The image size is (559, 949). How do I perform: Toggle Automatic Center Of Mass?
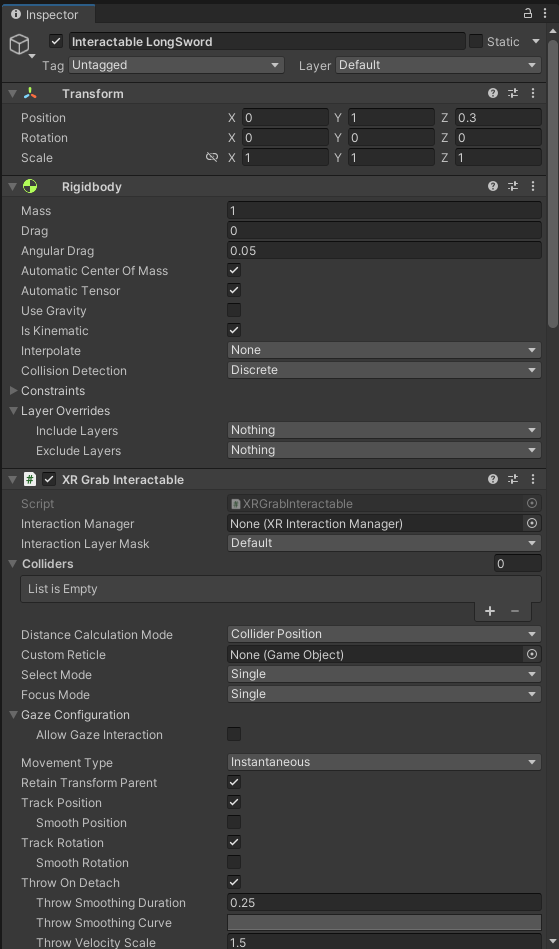(234, 271)
